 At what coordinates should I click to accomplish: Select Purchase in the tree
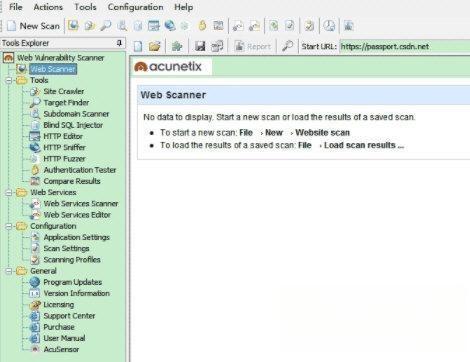[x=59, y=327]
